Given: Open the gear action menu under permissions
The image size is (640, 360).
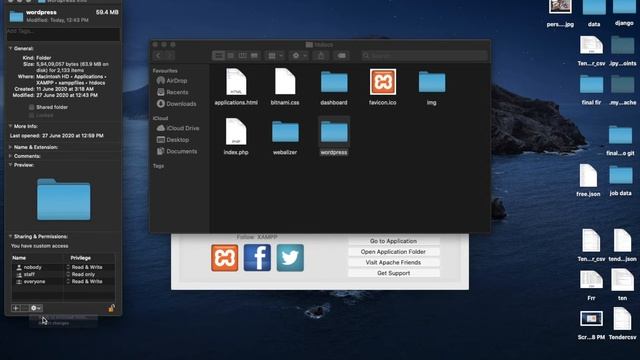Looking at the screenshot, I should pyautogui.click(x=36, y=308).
